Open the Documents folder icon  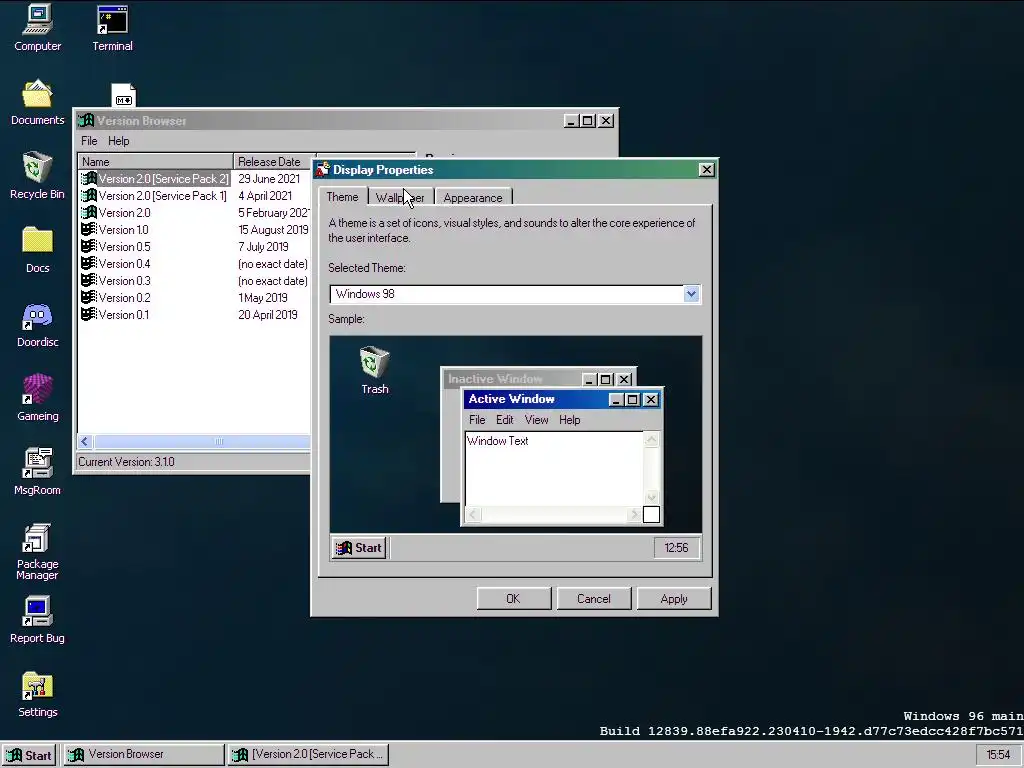click(x=37, y=101)
